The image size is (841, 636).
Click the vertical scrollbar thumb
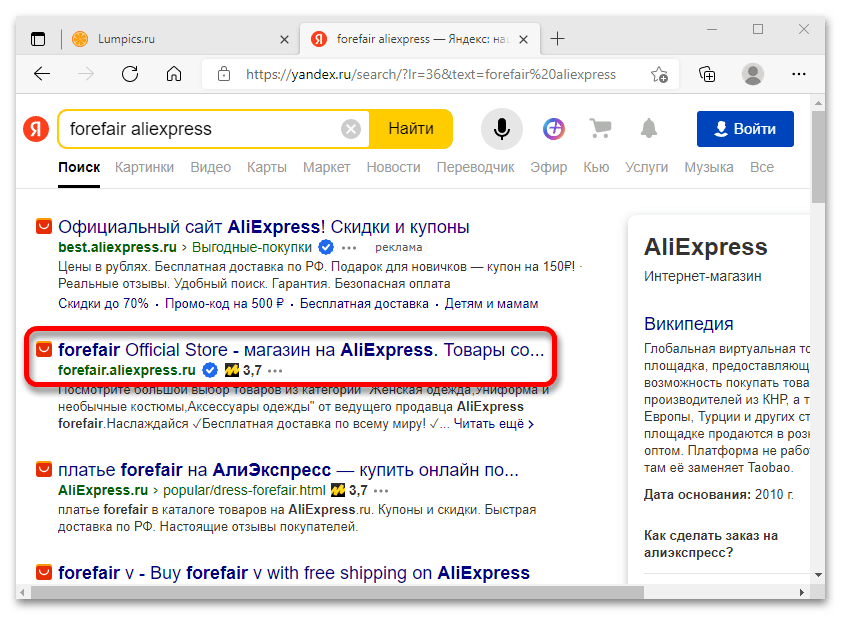[x=818, y=157]
